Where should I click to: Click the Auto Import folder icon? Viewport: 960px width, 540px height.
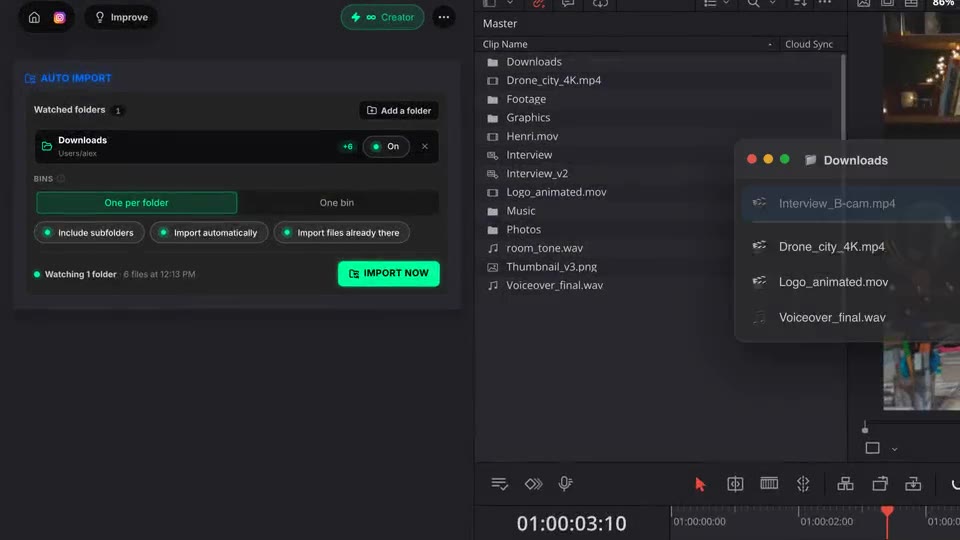click(x=30, y=78)
